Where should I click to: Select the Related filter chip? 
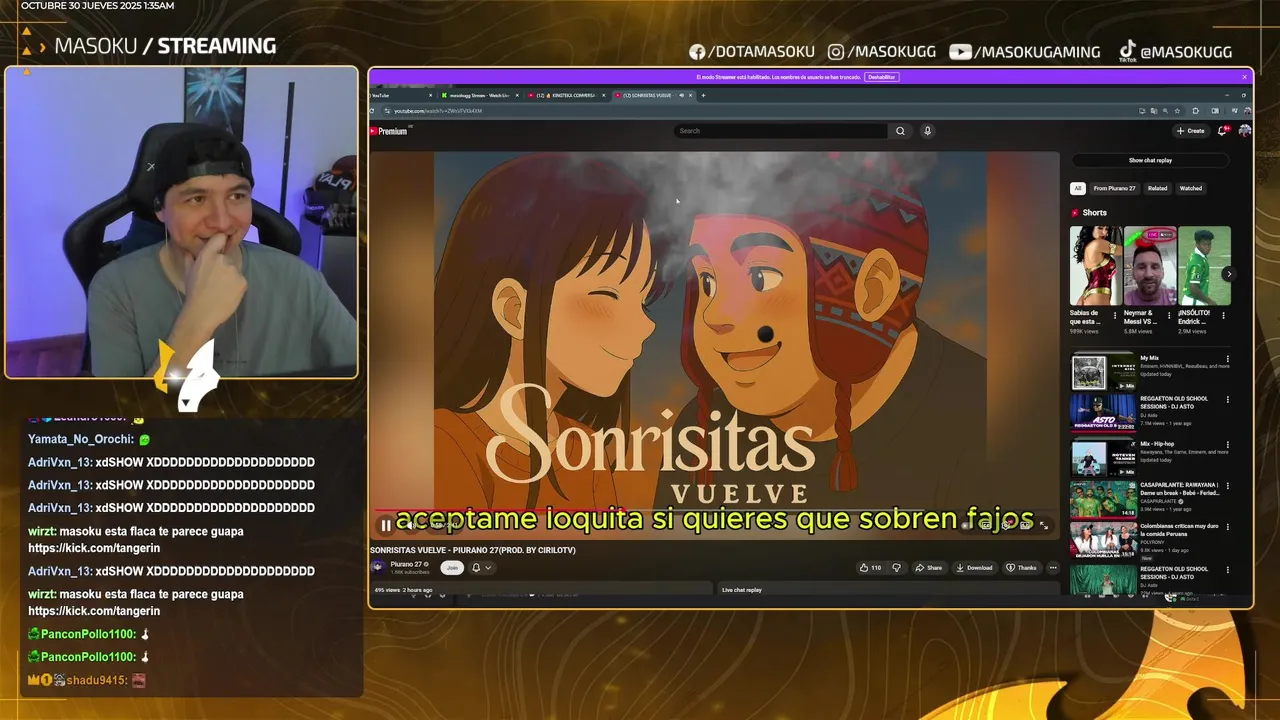pos(1157,188)
